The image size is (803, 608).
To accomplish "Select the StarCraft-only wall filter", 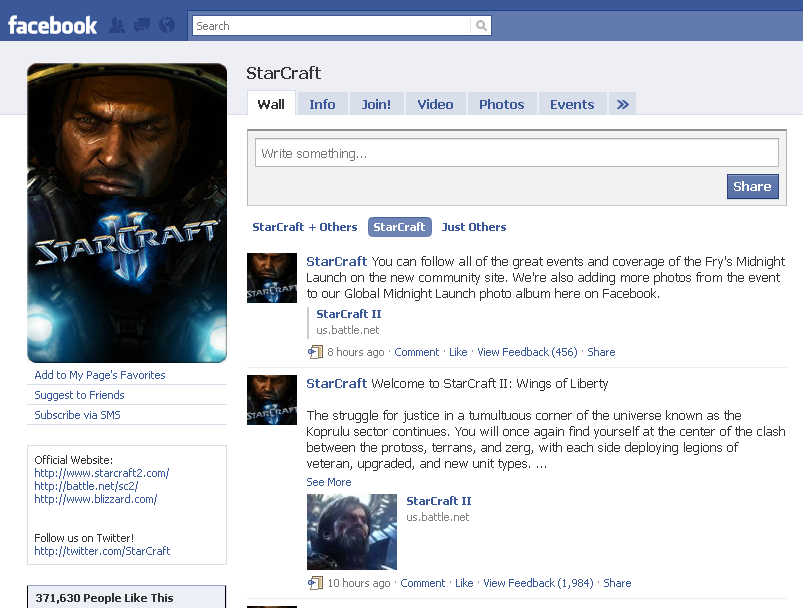I will coord(399,227).
